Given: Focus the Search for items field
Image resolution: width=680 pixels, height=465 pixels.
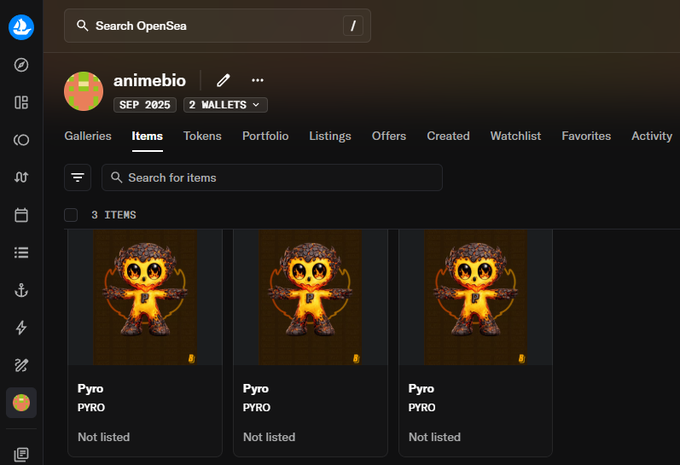Looking at the screenshot, I should [272, 177].
